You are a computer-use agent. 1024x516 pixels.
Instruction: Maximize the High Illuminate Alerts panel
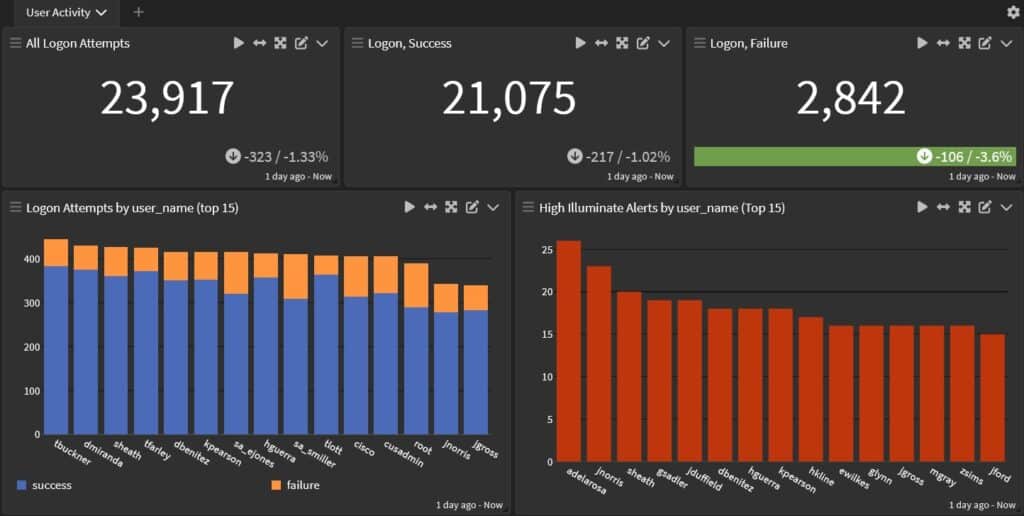[x=964, y=207]
